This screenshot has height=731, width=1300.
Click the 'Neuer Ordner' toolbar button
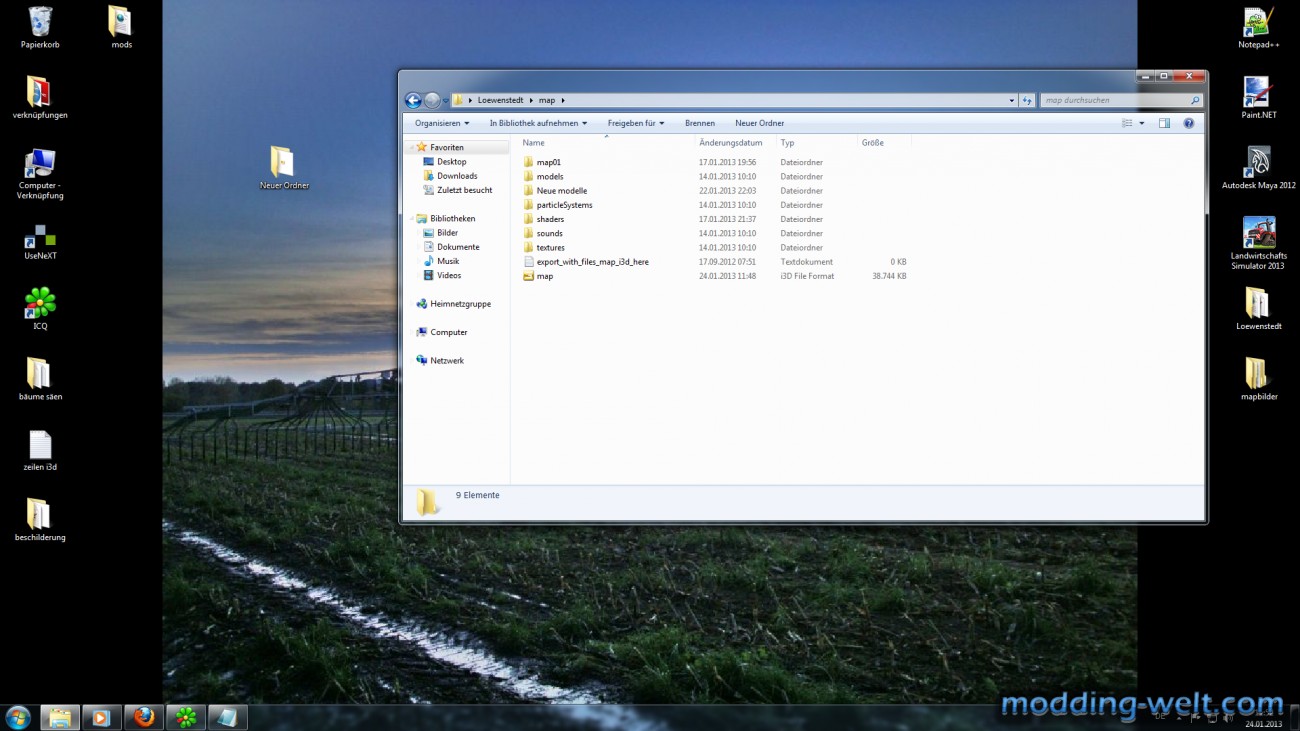tap(759, 123)
